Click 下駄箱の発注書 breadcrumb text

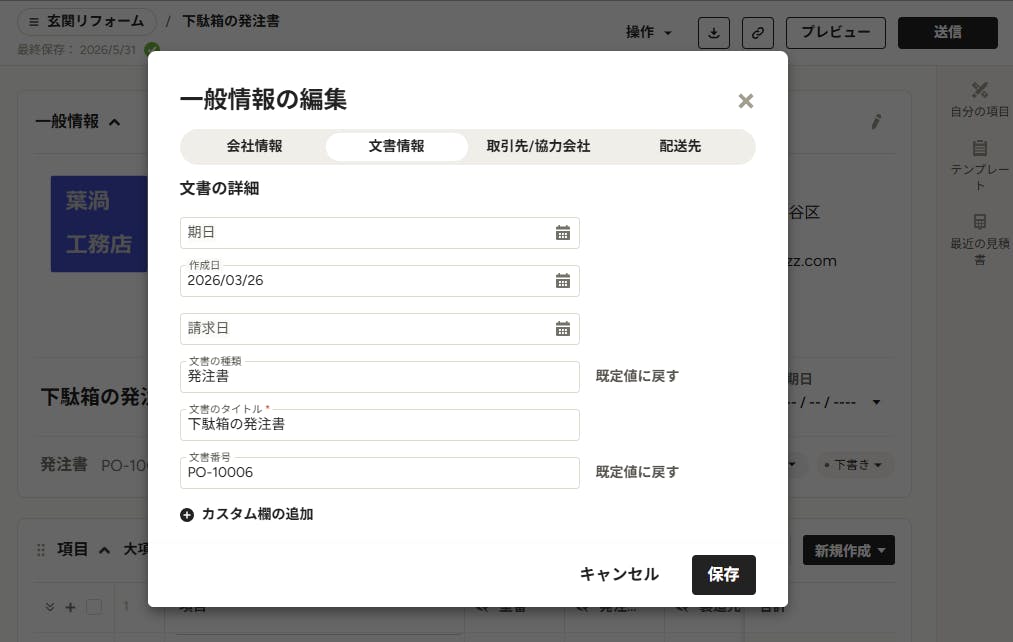pyautogui.click(x=231, y=21)
